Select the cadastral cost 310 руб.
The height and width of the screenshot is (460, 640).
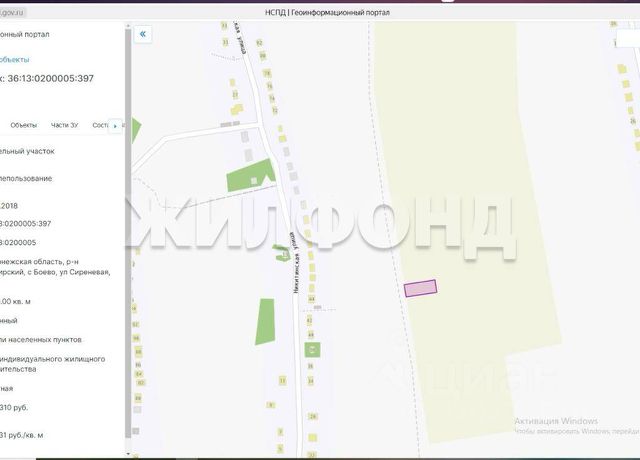pos(14,407)
